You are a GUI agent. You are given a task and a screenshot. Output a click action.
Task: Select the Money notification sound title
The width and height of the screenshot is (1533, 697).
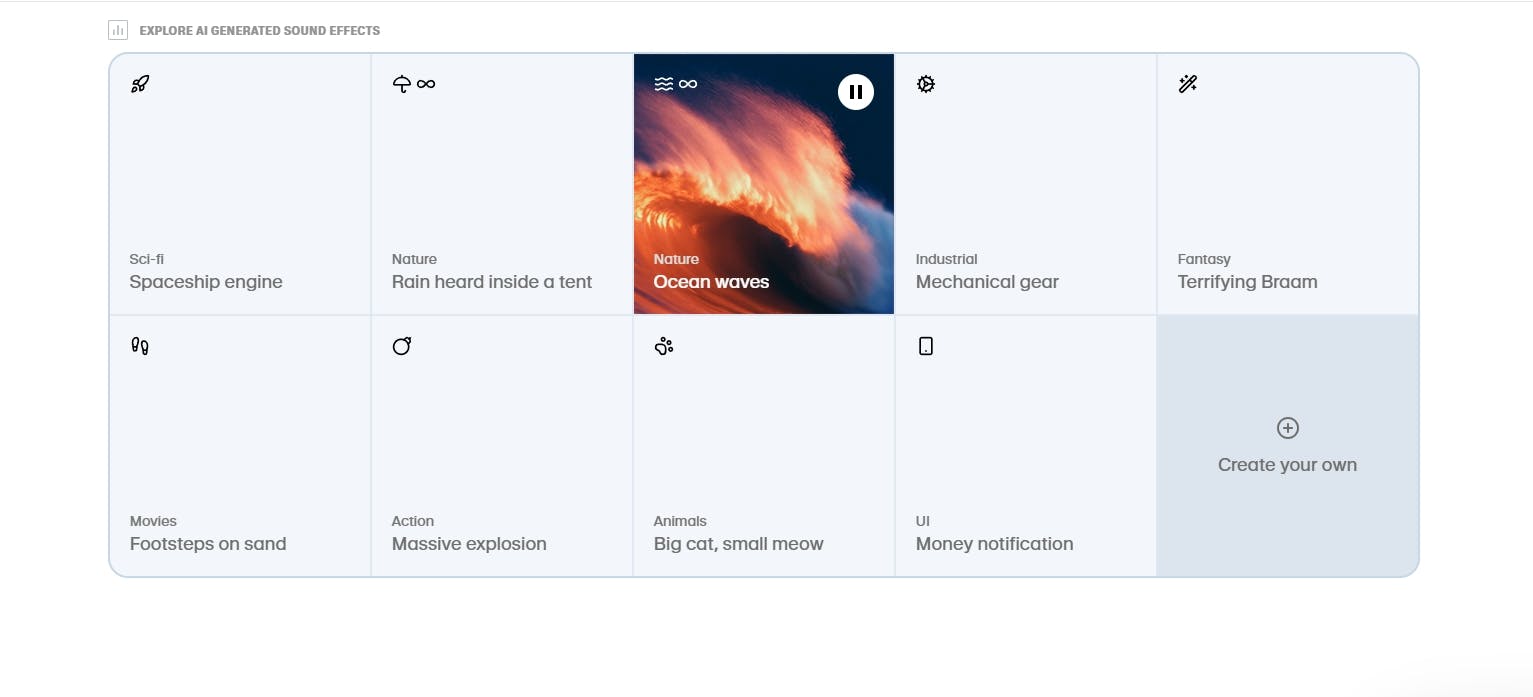995,544
